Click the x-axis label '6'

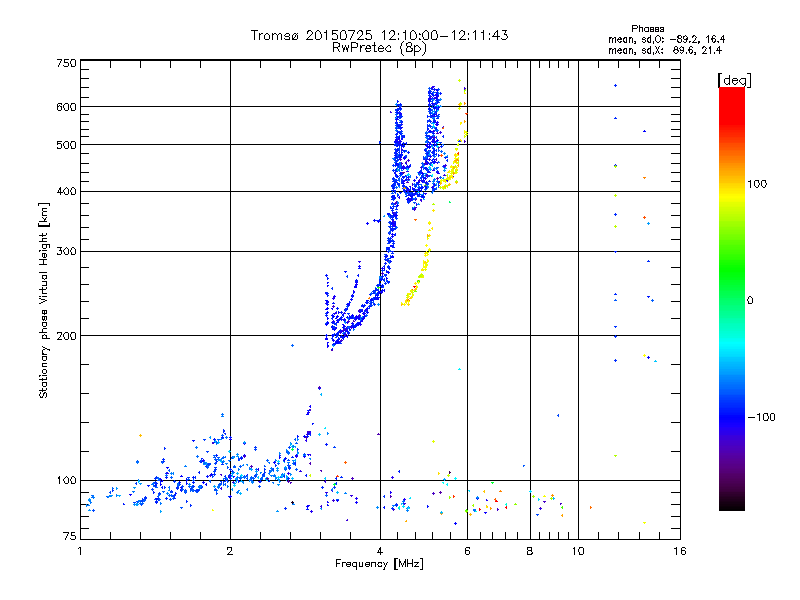point(467,551)
